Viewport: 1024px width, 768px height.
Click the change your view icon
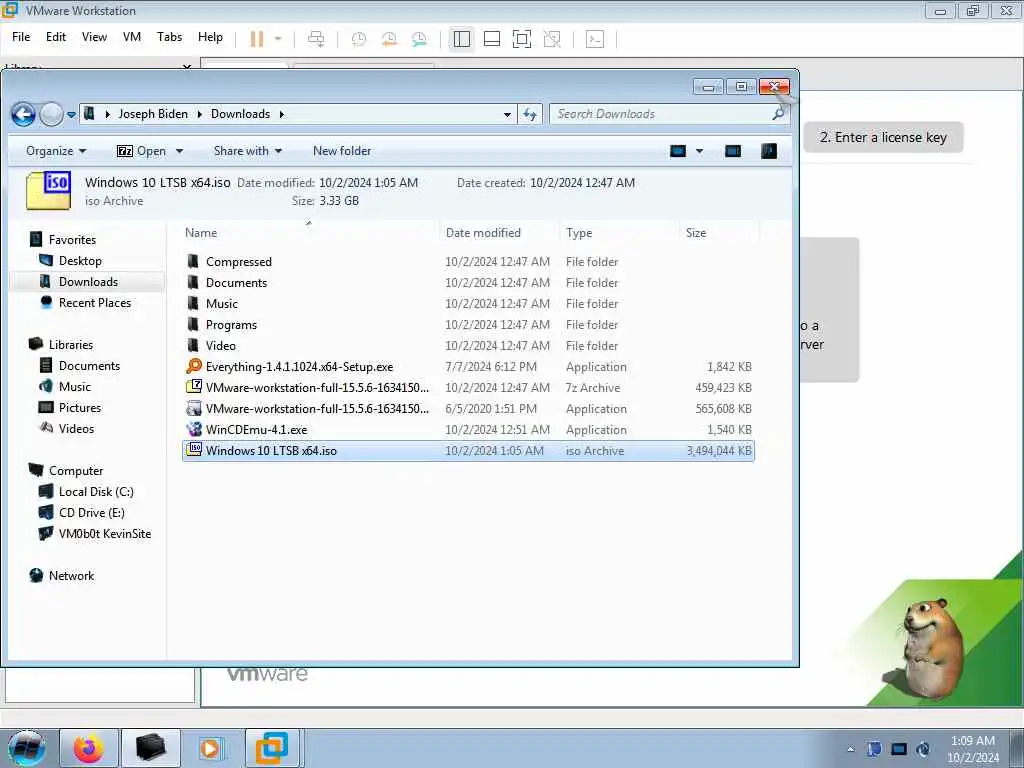click(x=678, y=151)
